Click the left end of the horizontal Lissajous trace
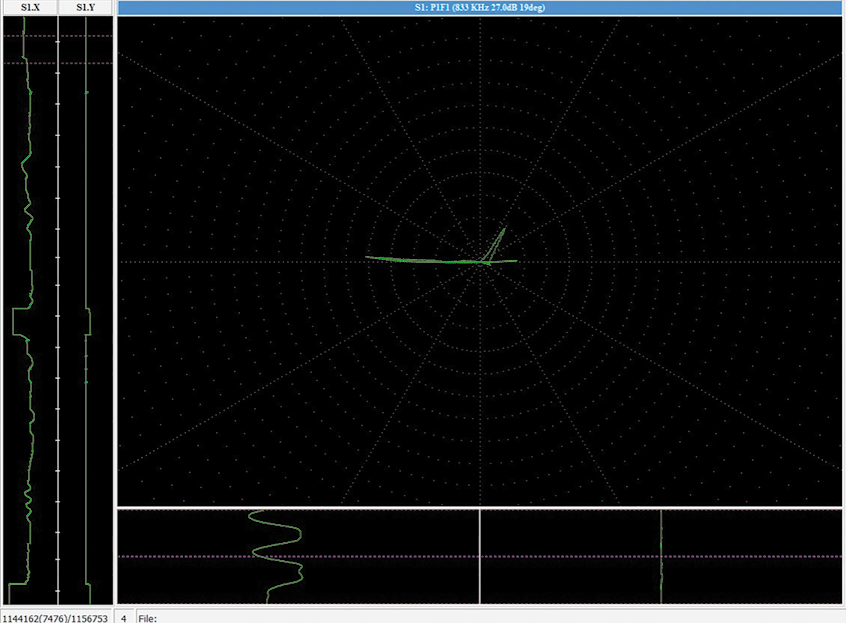 point(368,257)
